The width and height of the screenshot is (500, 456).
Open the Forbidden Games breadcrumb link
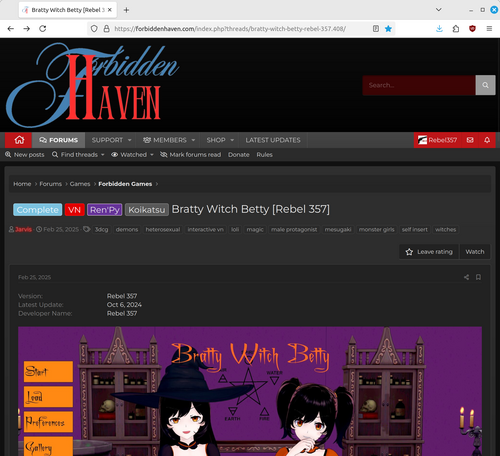[x=125, y=184]
